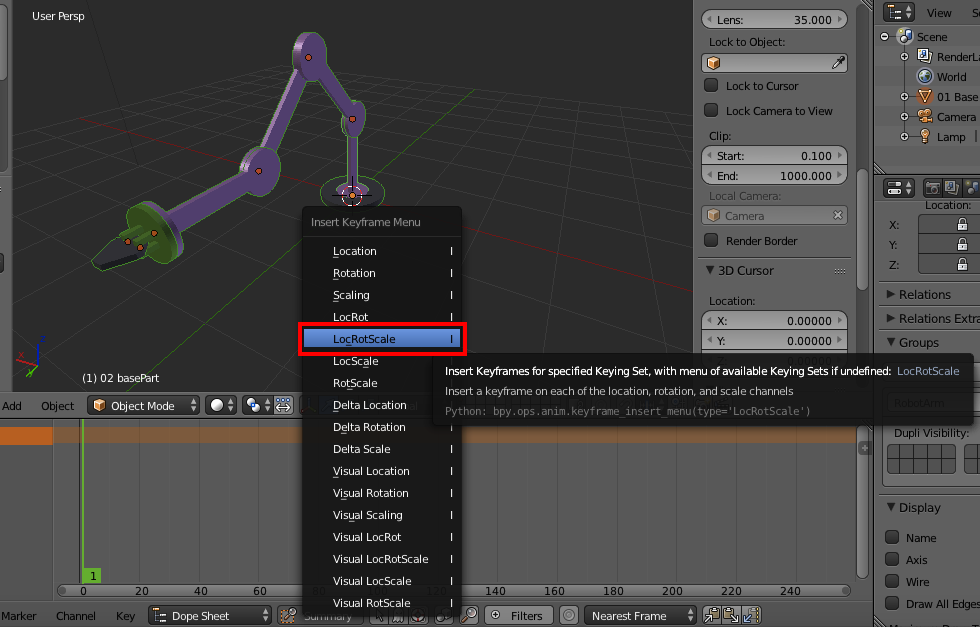Click the Copy keyframes icon
The image size is (980, 627).
(x=712, y=615)
